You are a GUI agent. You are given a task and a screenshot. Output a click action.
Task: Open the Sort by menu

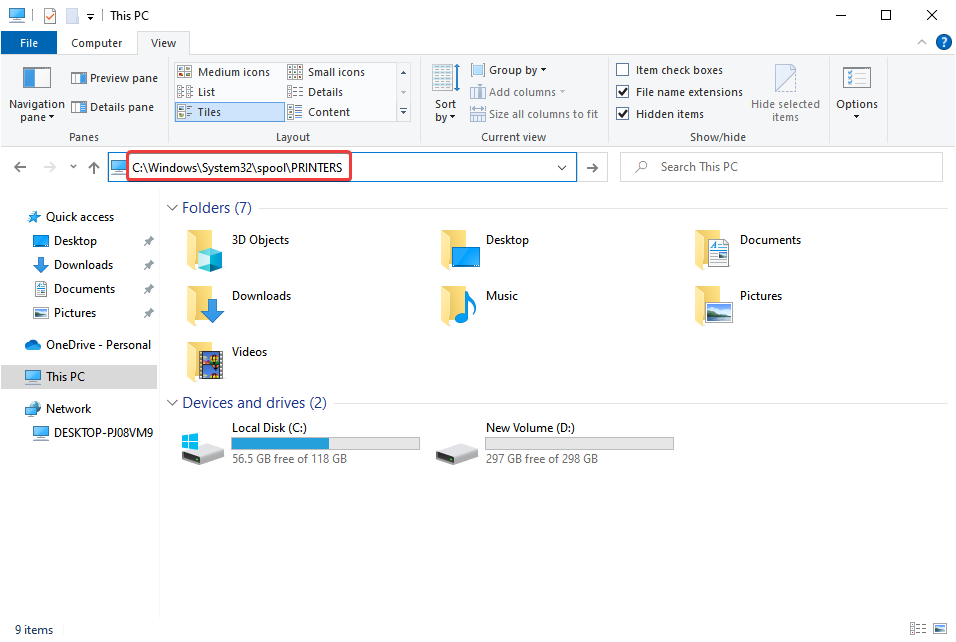tap(446, 93)
